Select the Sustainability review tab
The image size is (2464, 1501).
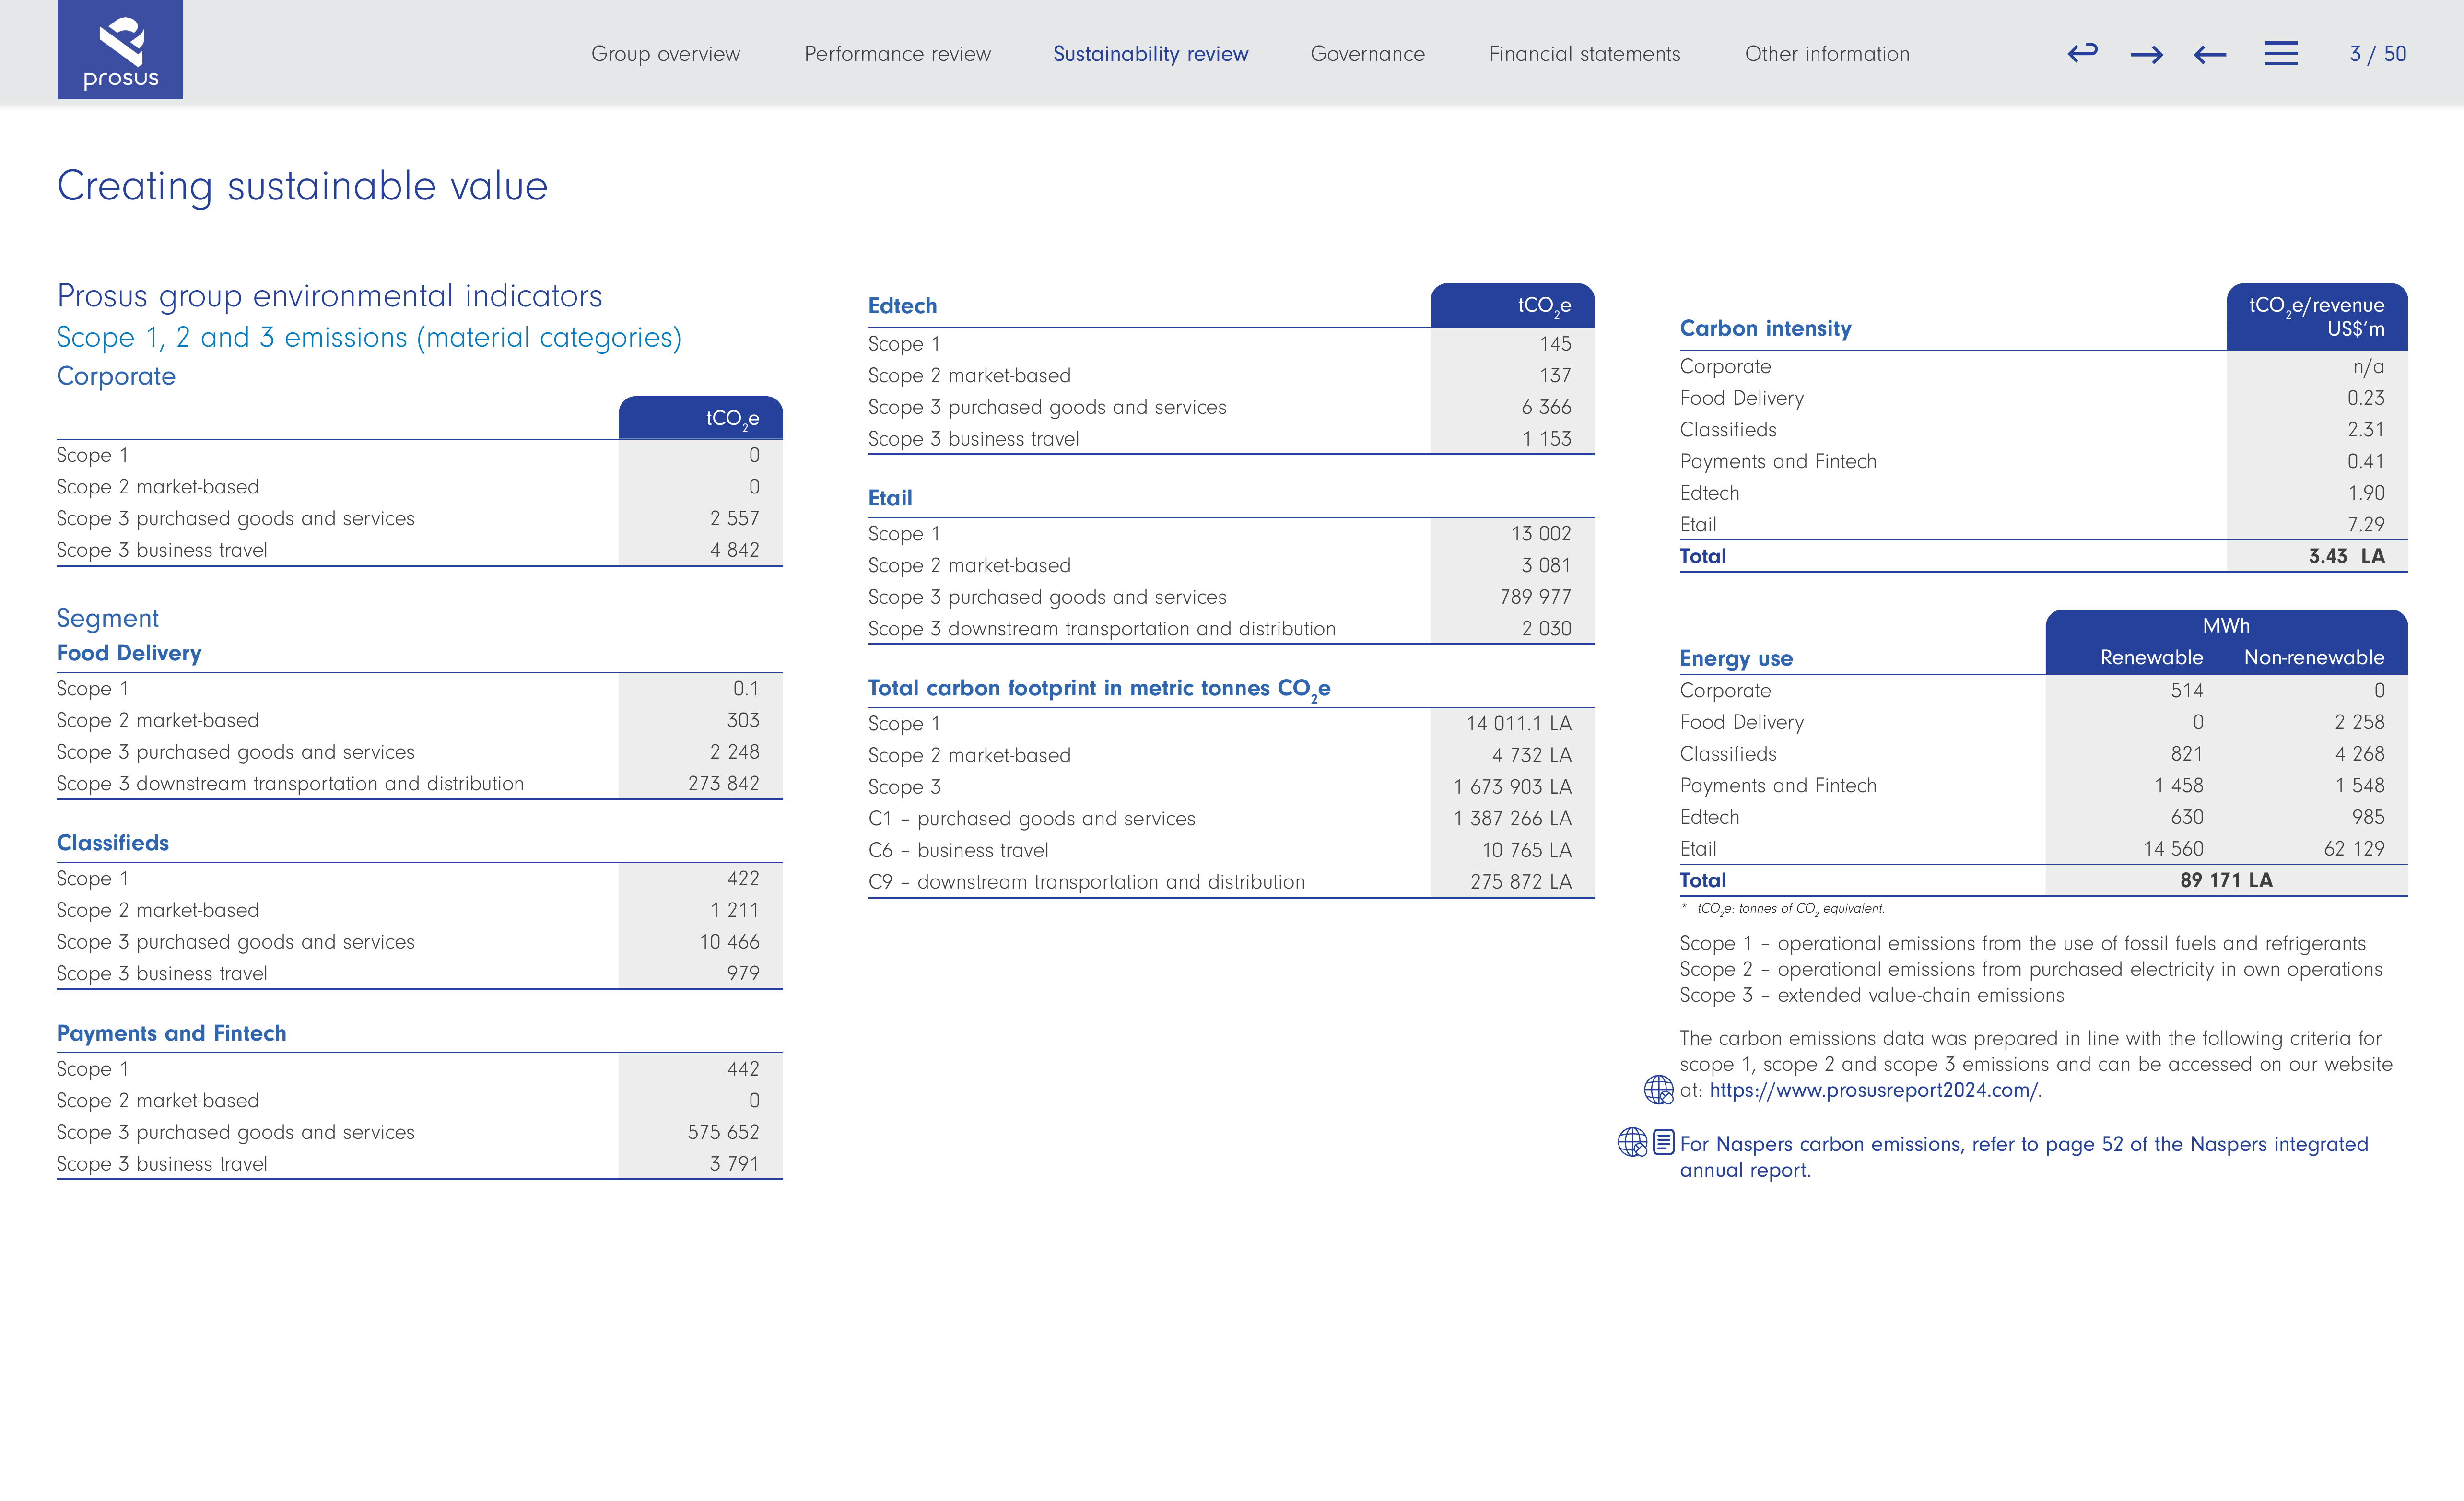pyautogui.click(x=1151, y=54)
